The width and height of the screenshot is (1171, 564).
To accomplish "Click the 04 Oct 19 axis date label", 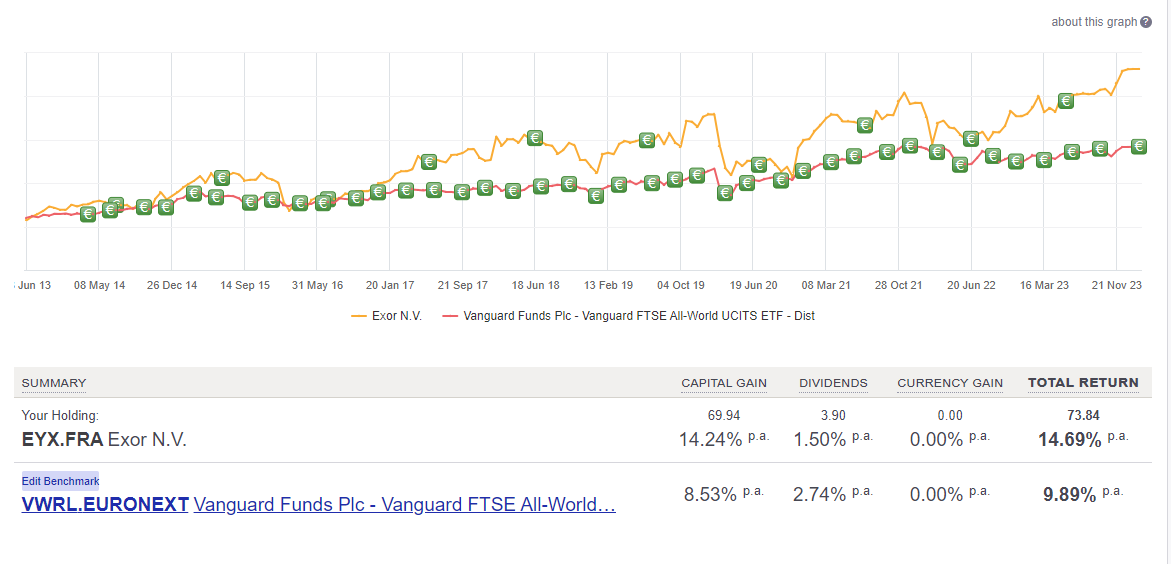I will [680, 285].
